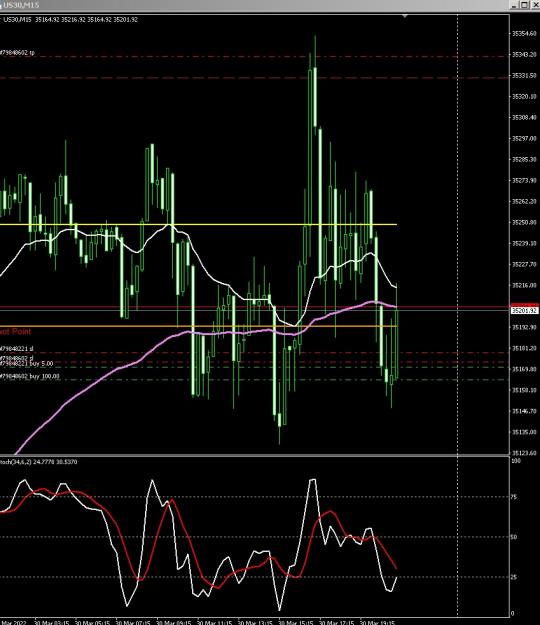Click the yellow horizontal line
Image resolution: width=540 pixels, height=625 pixels.
click(x=198, y=224)
